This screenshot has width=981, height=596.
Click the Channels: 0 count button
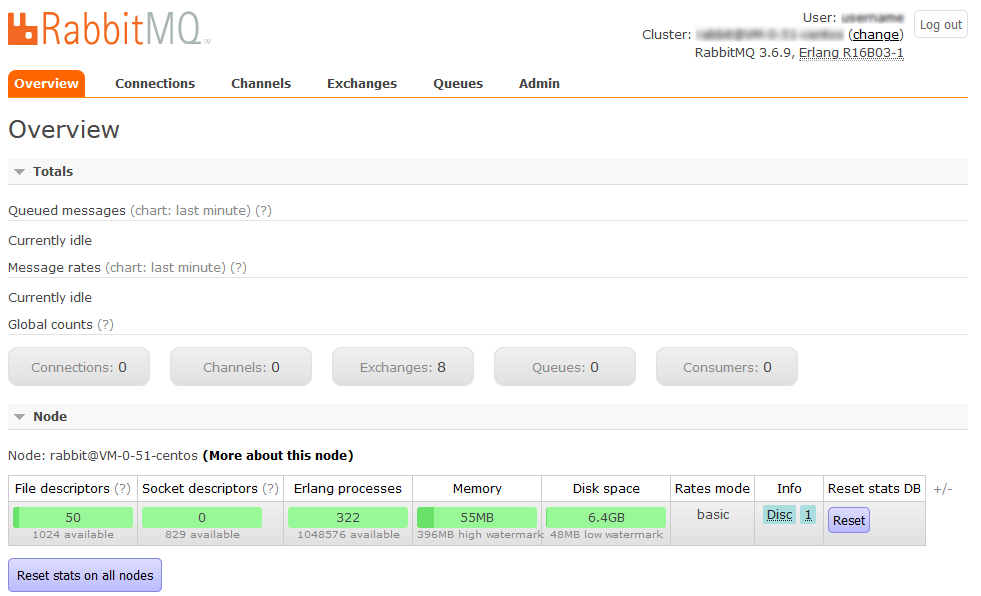click(241, 367)
